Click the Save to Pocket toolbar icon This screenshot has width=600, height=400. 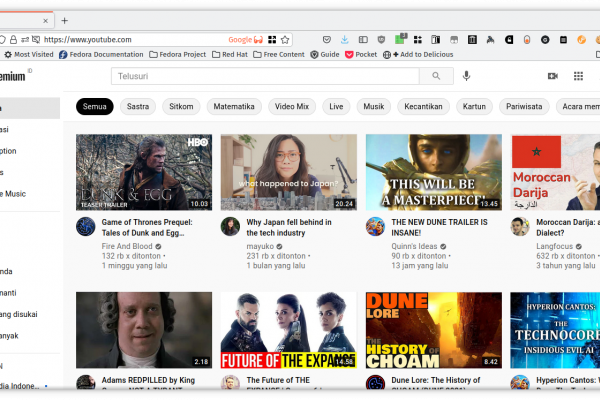coord(326,39)
